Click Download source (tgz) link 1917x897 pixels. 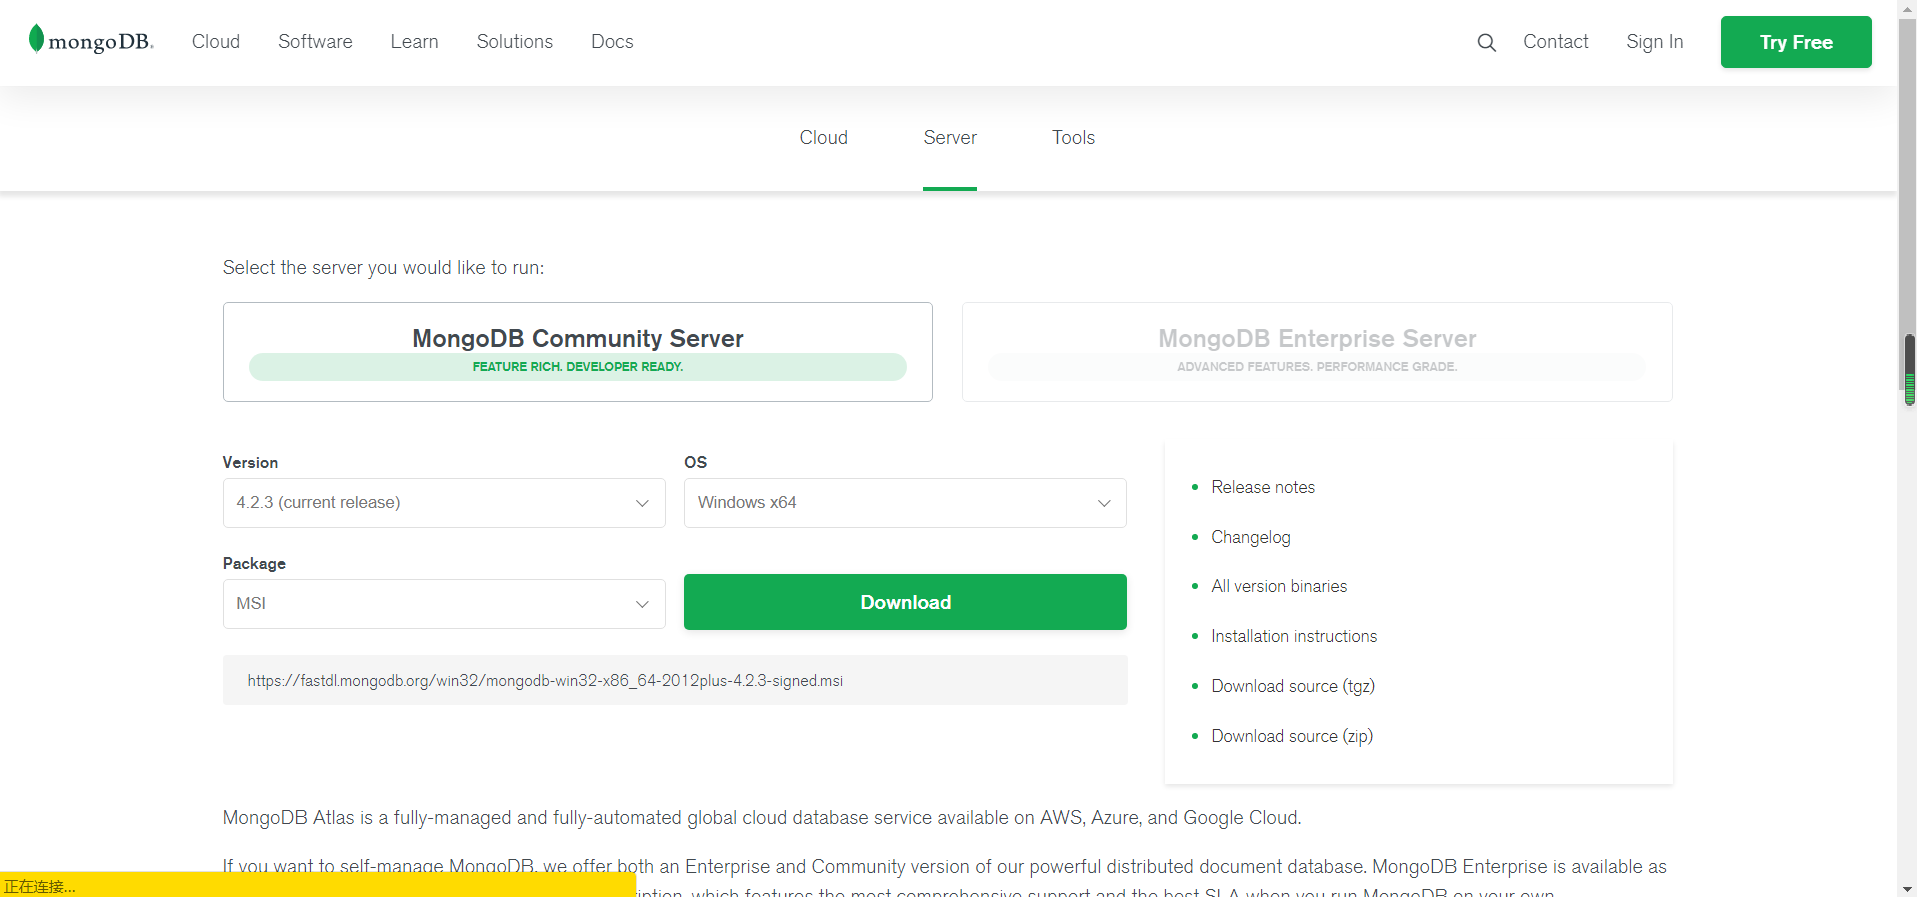point(1293,686)
